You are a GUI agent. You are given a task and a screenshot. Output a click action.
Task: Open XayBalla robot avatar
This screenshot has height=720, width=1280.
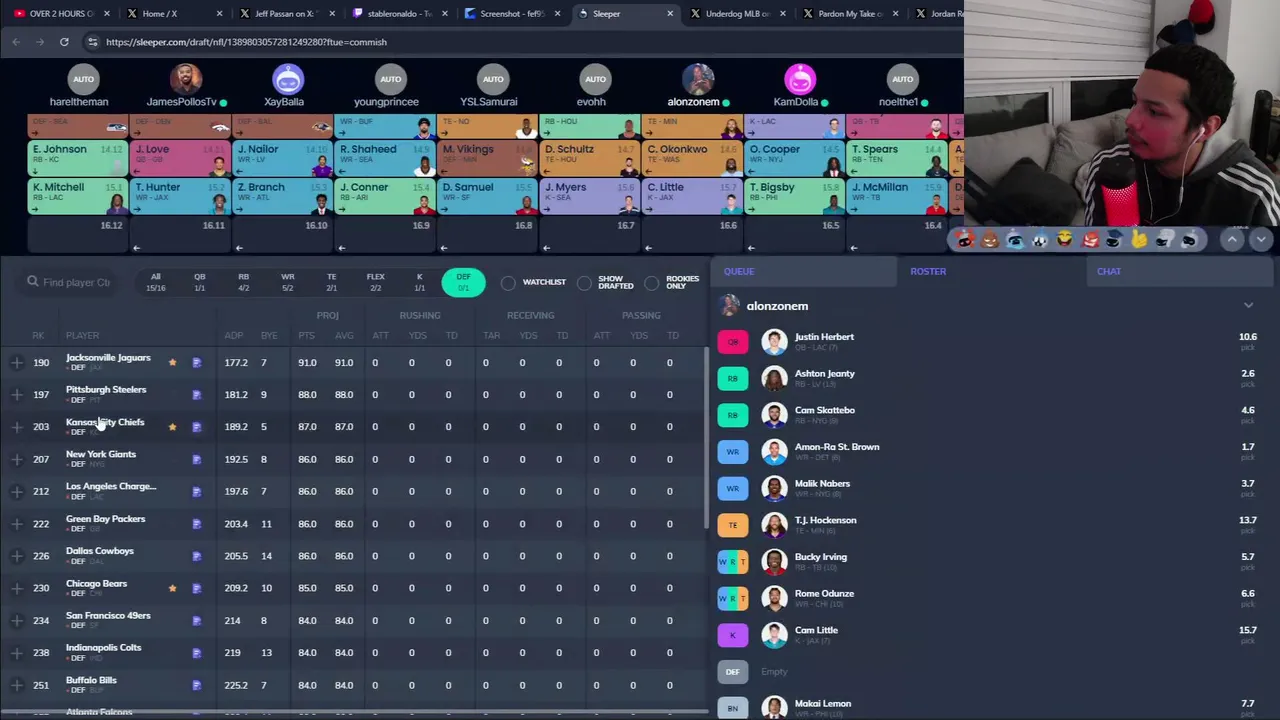click(287, 79)
